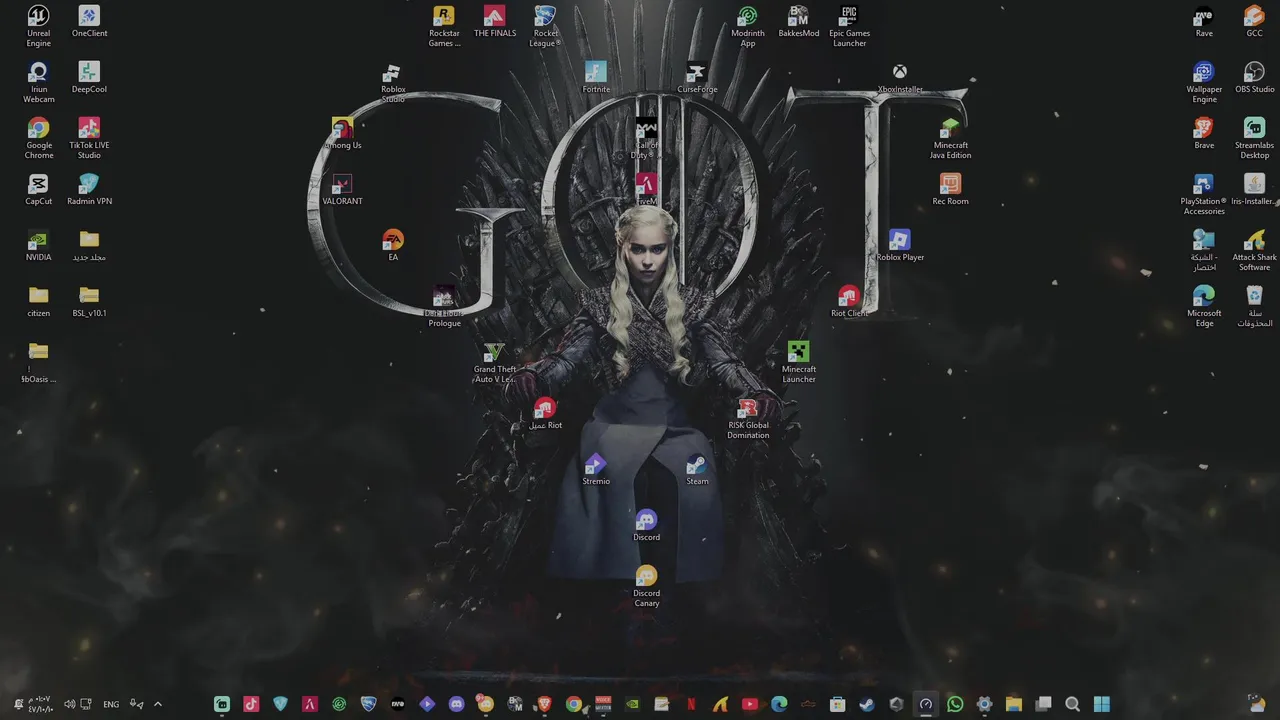The width and height of the screenshot is (1280, 720).
Task: Select the XboxInstaller desktop icon
Action: (x=900, y=78)
